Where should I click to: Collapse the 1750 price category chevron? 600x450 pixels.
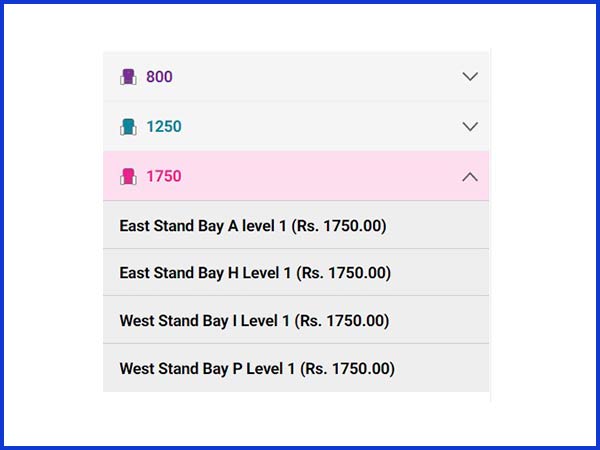click(470, 177)
